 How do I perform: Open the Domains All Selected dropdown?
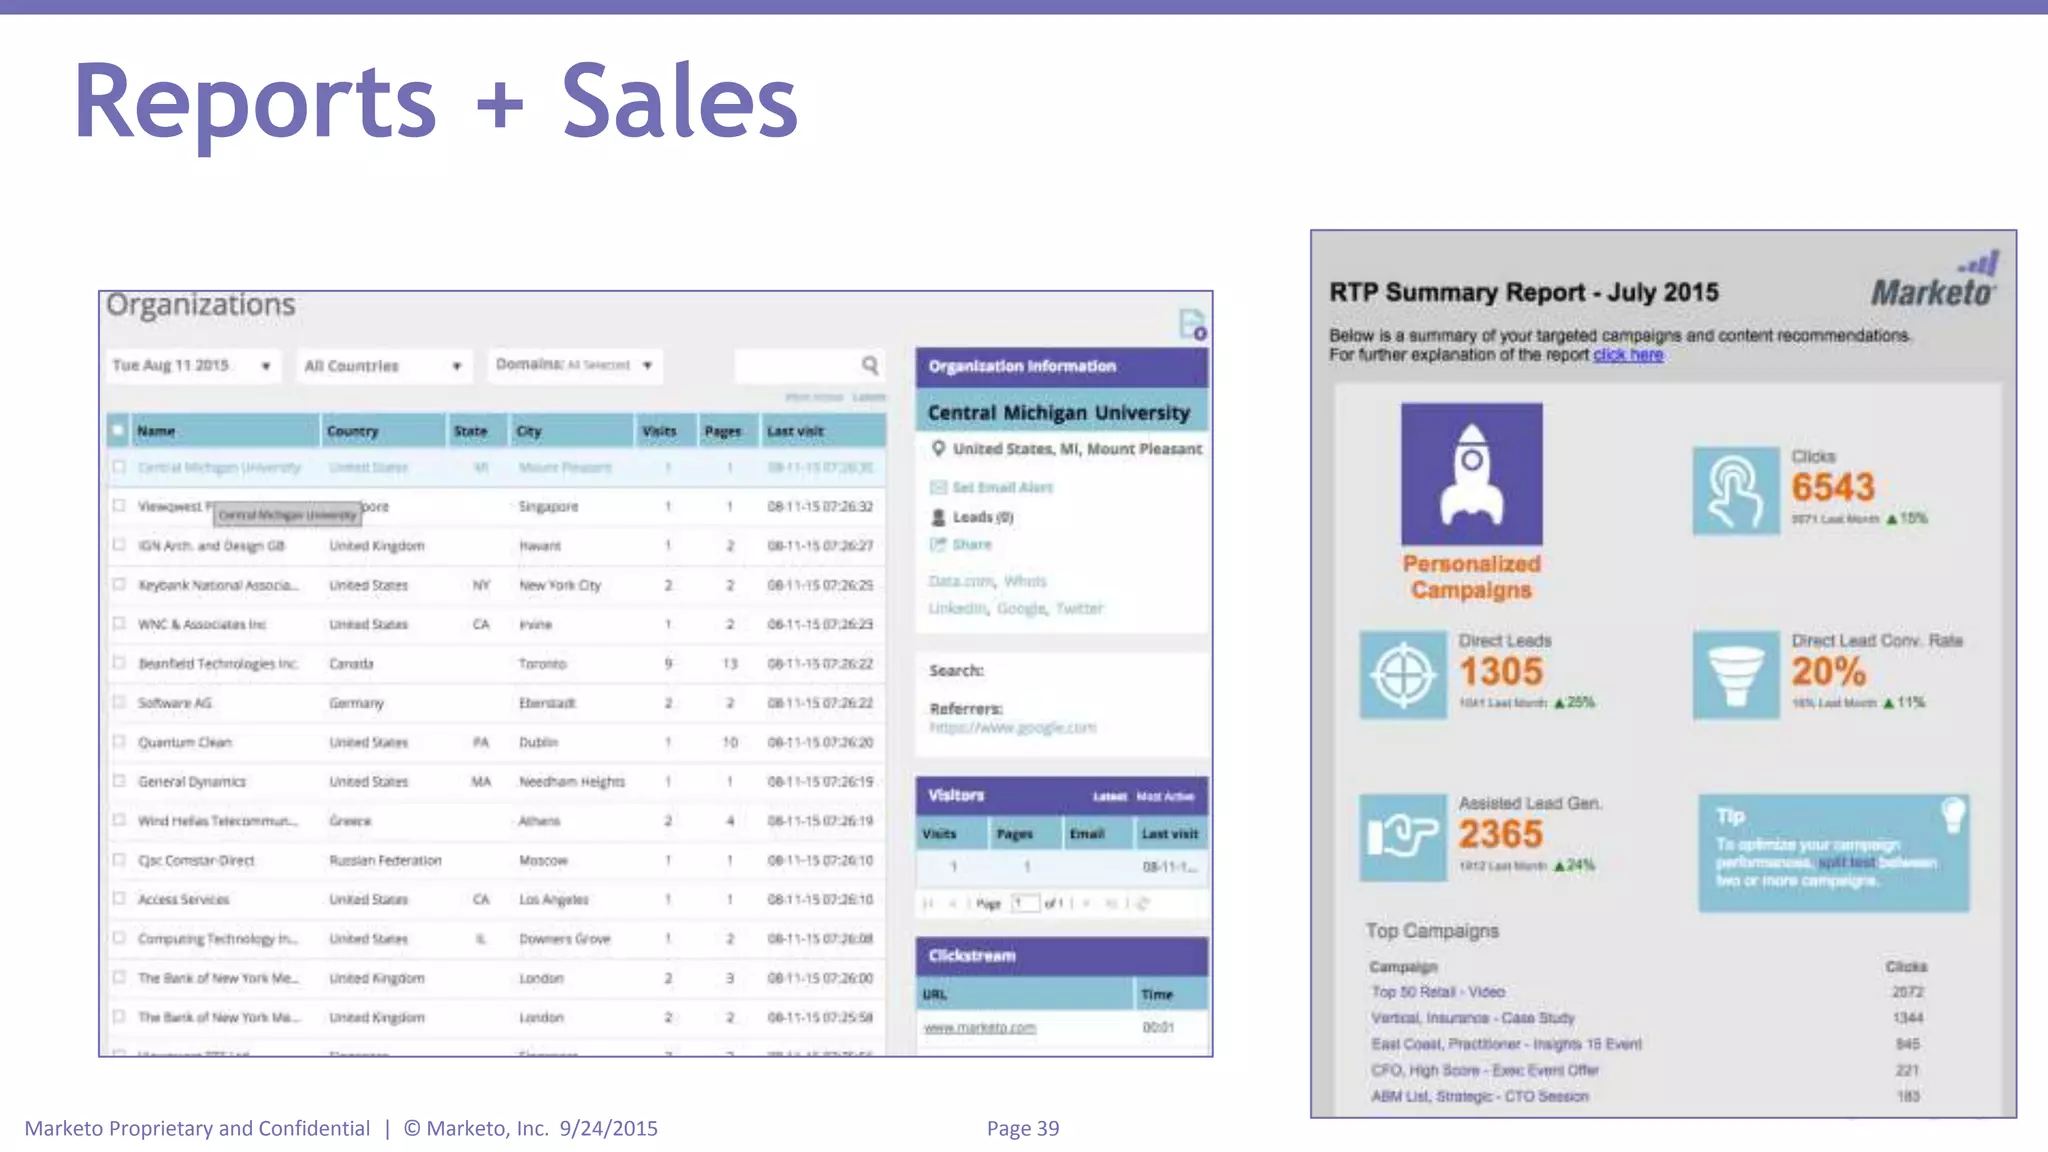[575, 365]
